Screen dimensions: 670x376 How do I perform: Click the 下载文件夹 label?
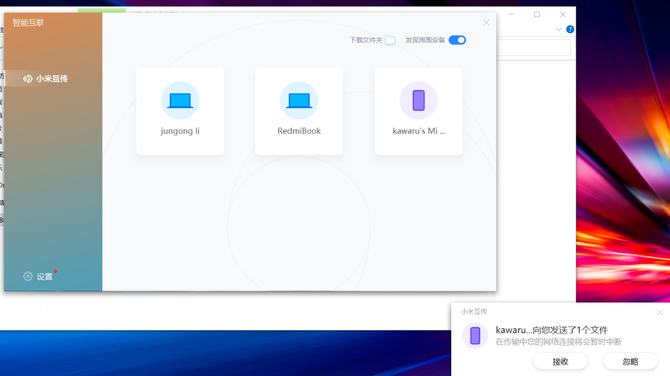click(366, 40)
